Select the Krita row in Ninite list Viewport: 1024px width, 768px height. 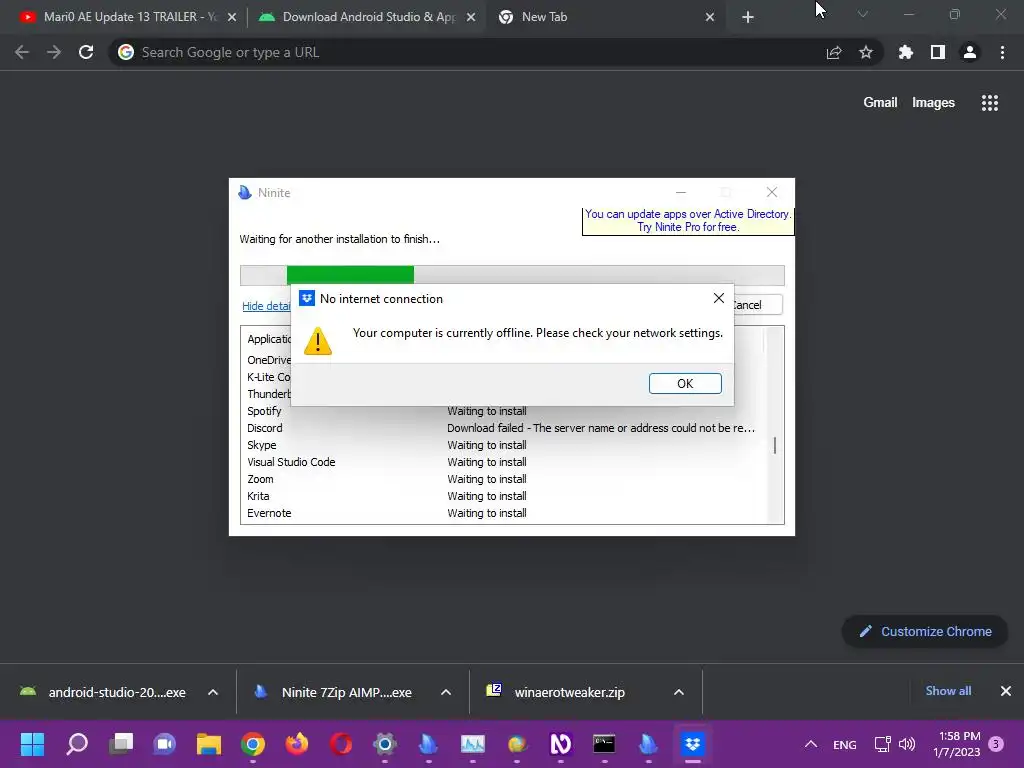pyautogui.click(x=503, y=496)
